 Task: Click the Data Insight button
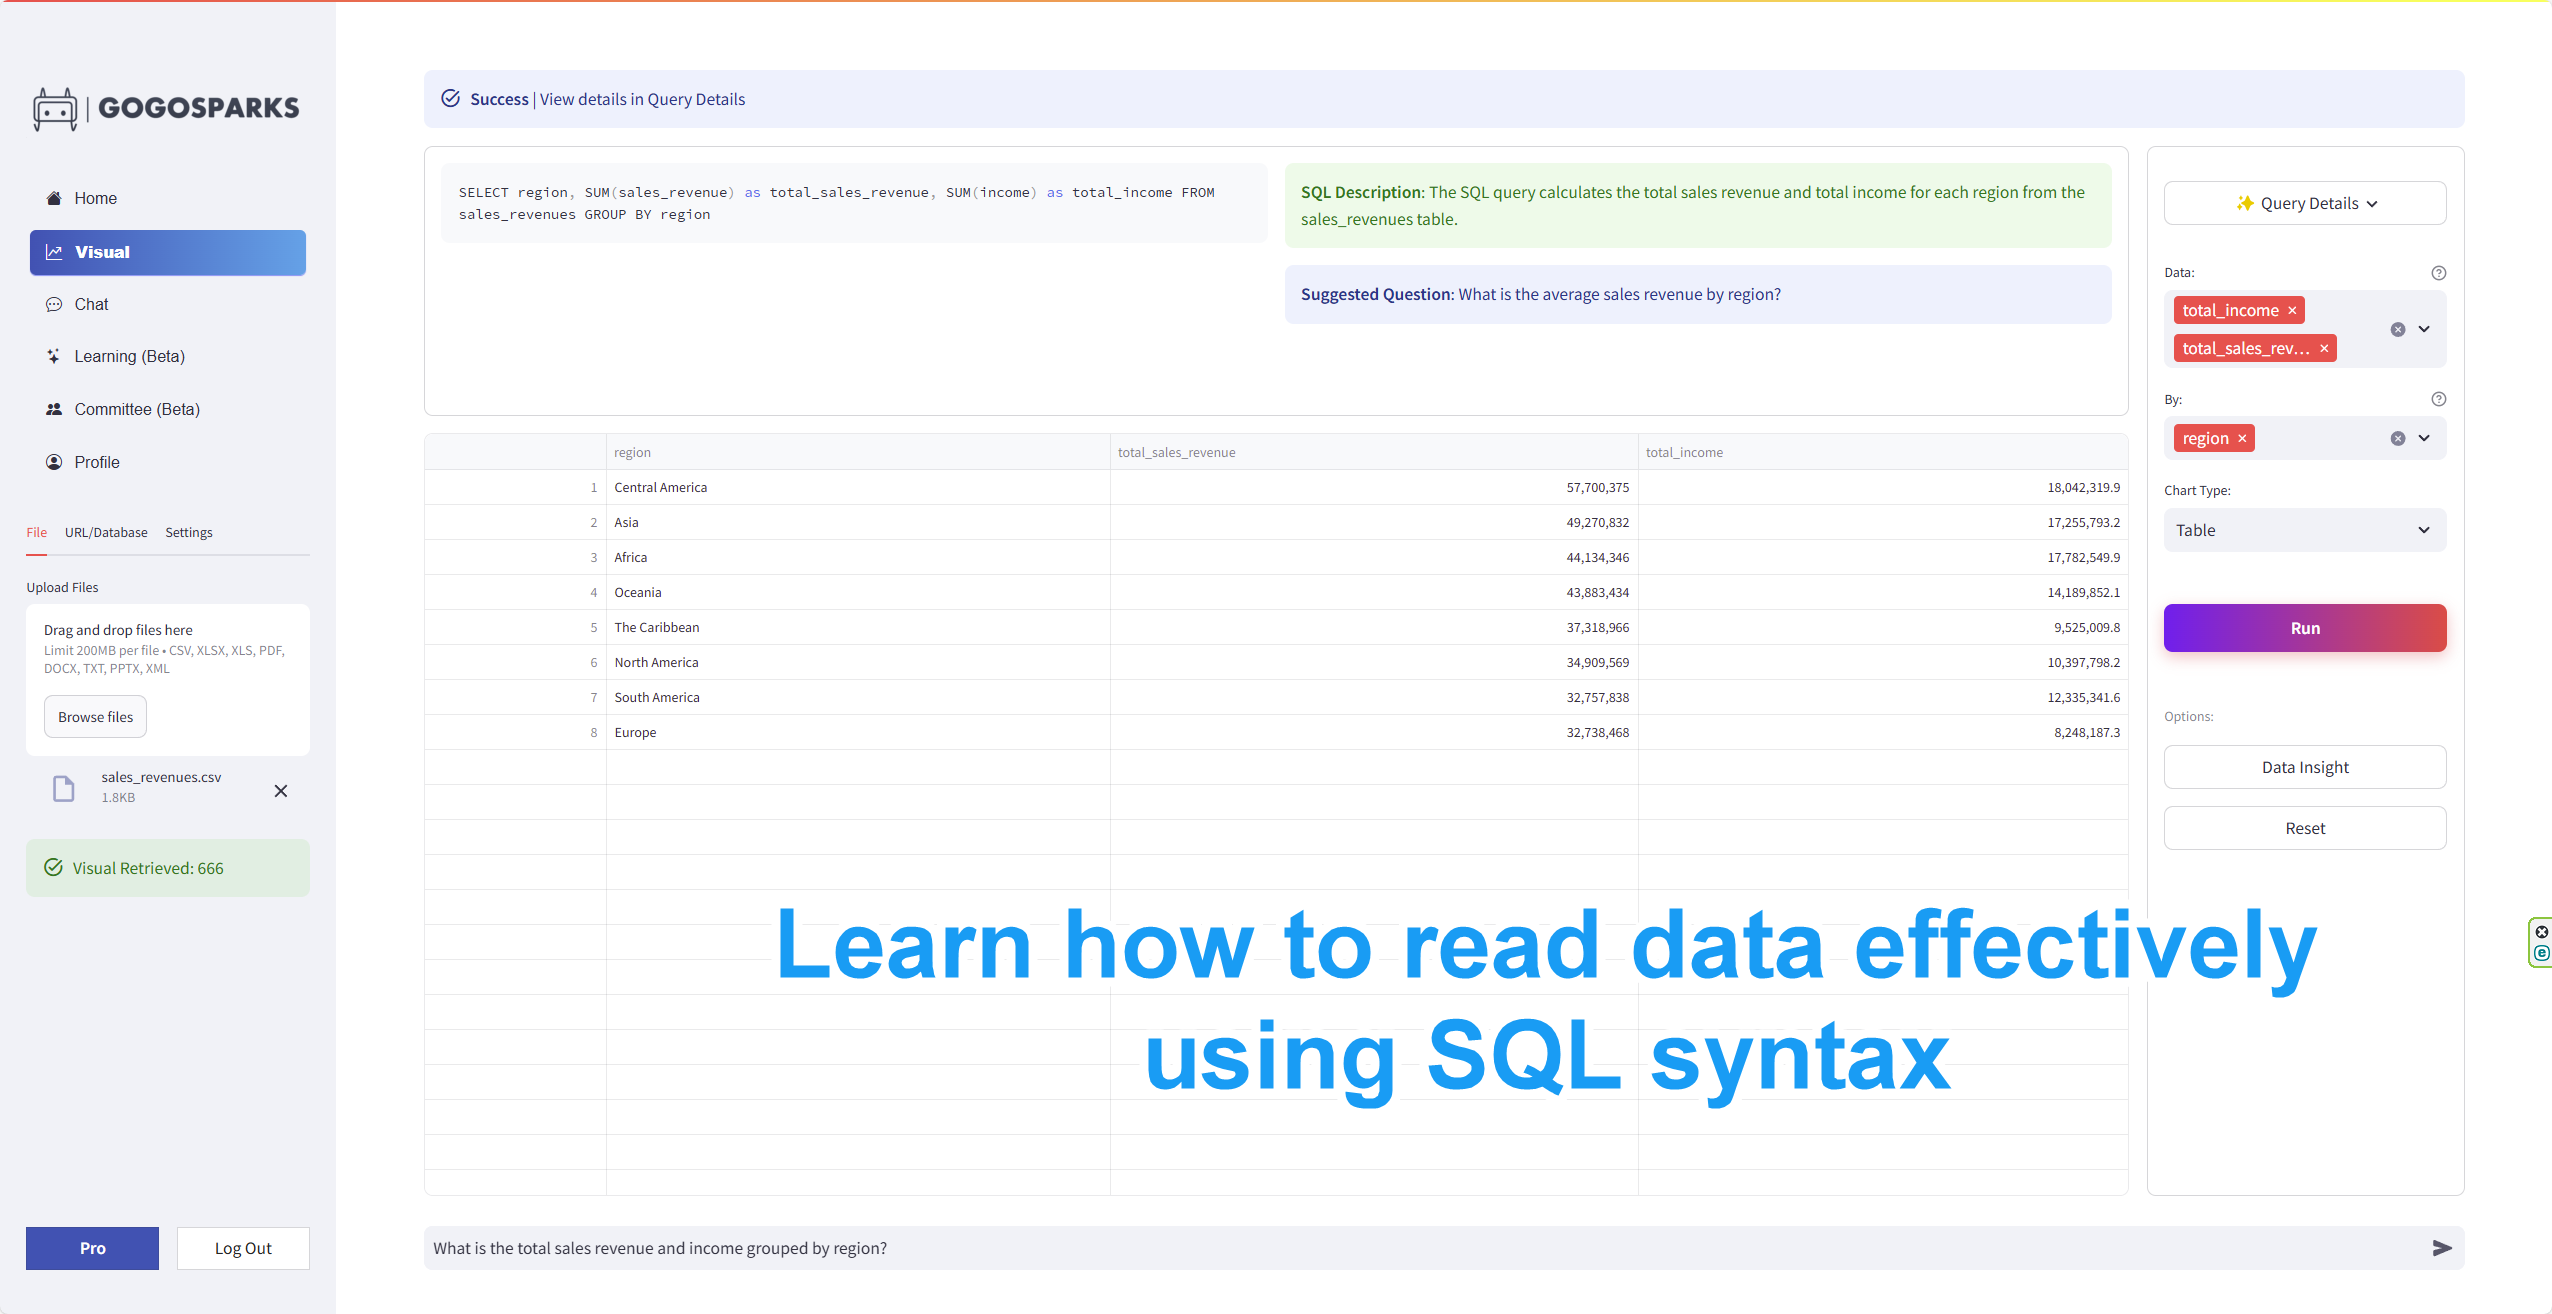coord(2304,767)
